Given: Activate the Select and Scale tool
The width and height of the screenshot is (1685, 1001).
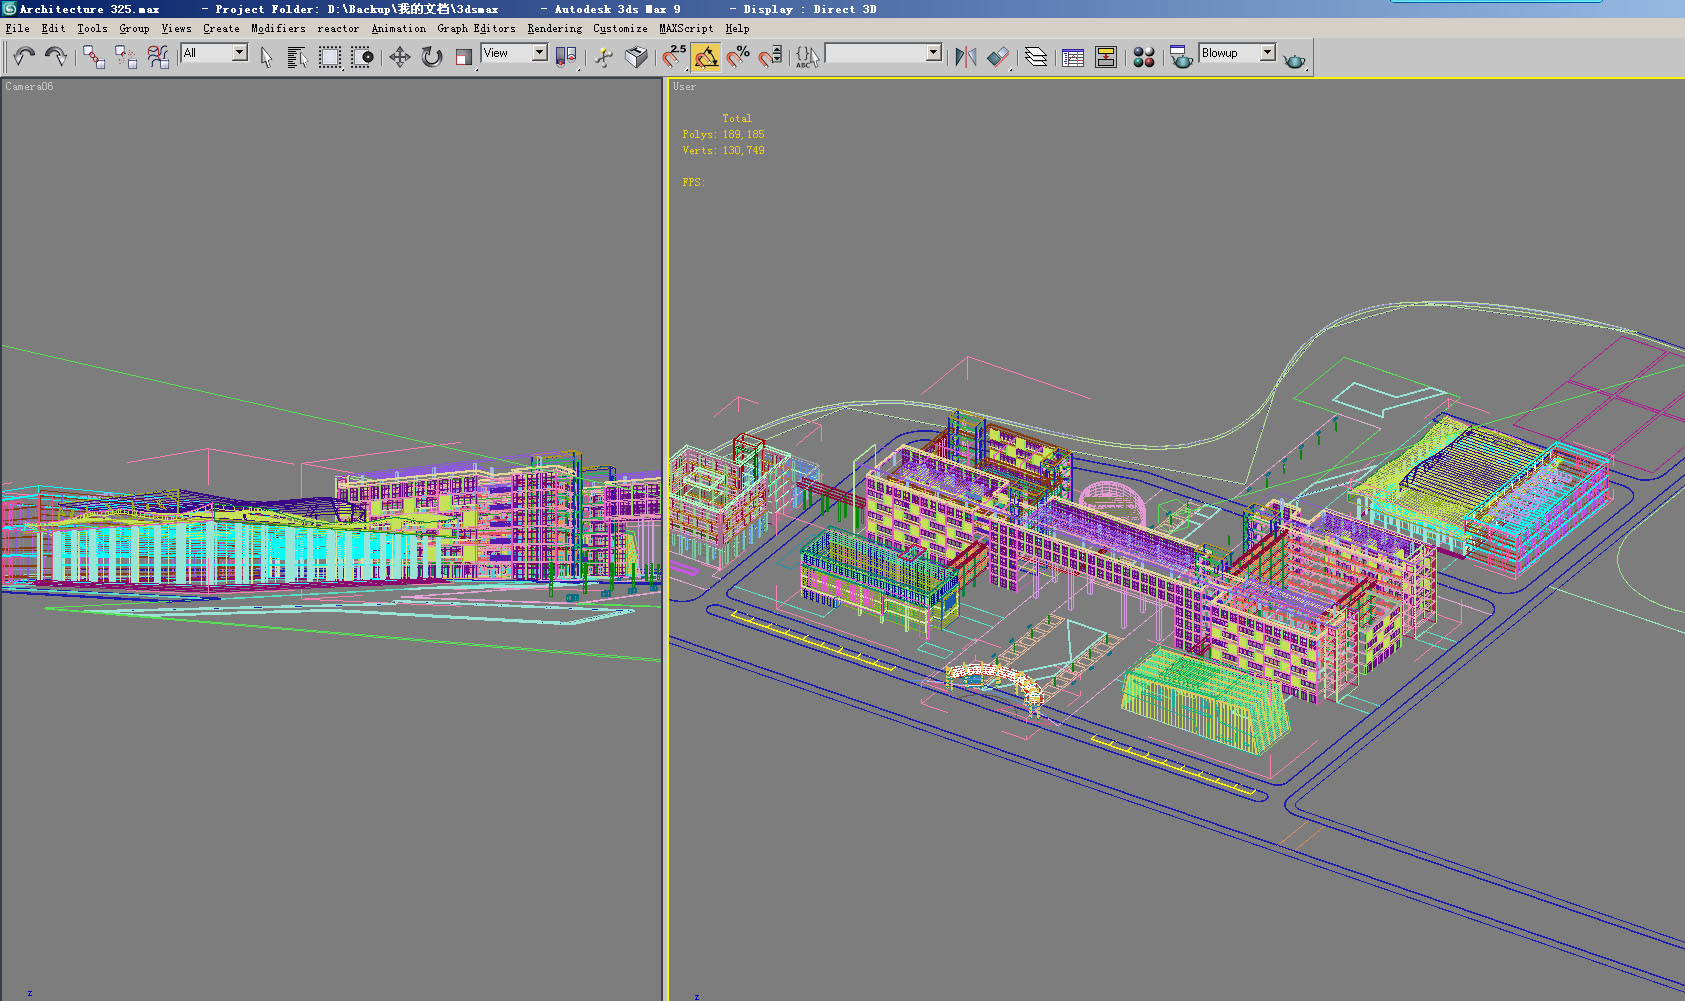Looking at the screenshot, I should coord(464,57).
